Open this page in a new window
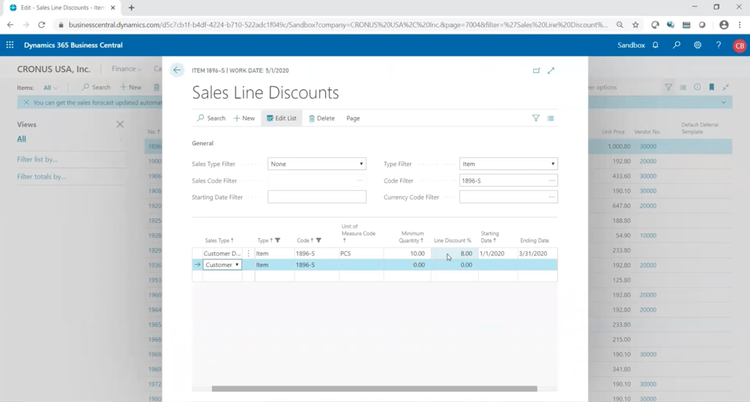The width and height of the screenshot is (750, 402). click(536, 70)
